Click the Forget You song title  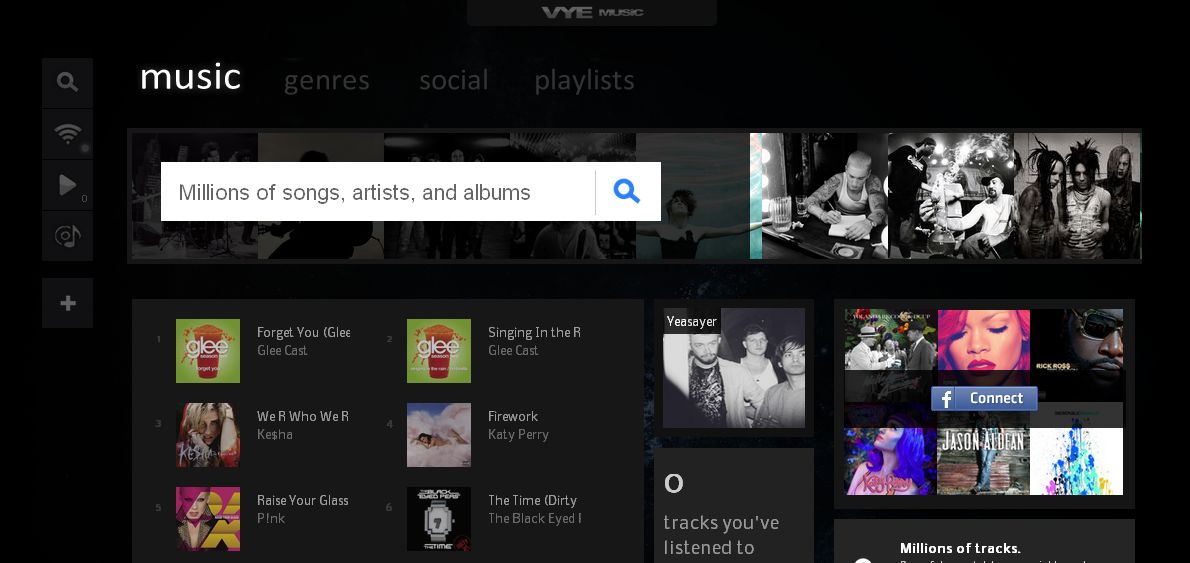click(x=303, y=332)
